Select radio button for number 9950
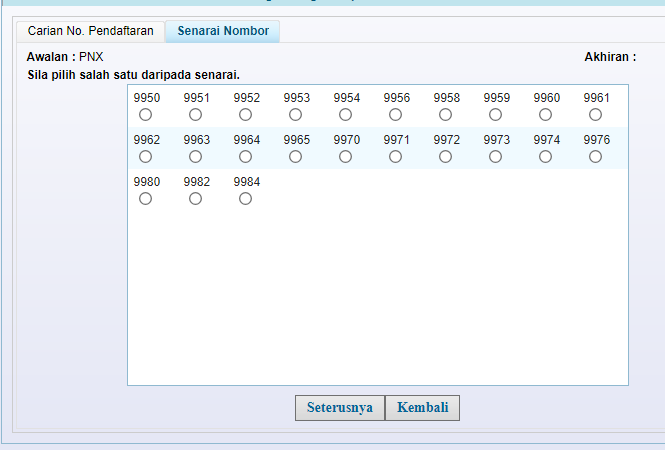 (146, 115)
